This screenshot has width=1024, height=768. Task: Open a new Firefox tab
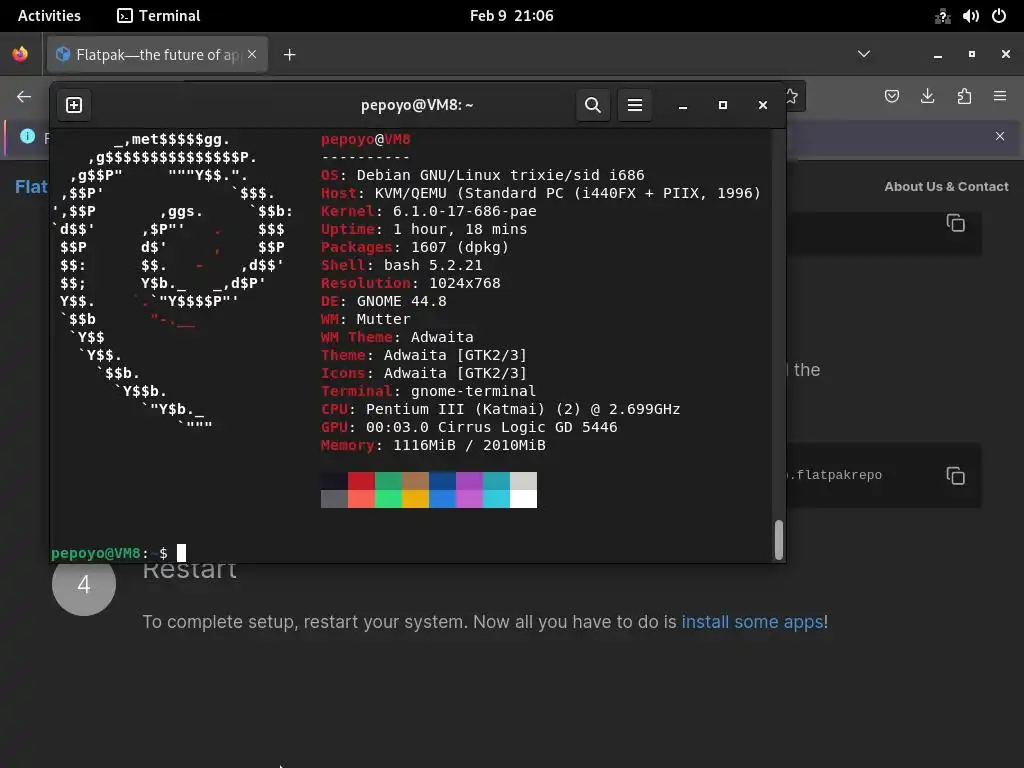click(289, 55)
